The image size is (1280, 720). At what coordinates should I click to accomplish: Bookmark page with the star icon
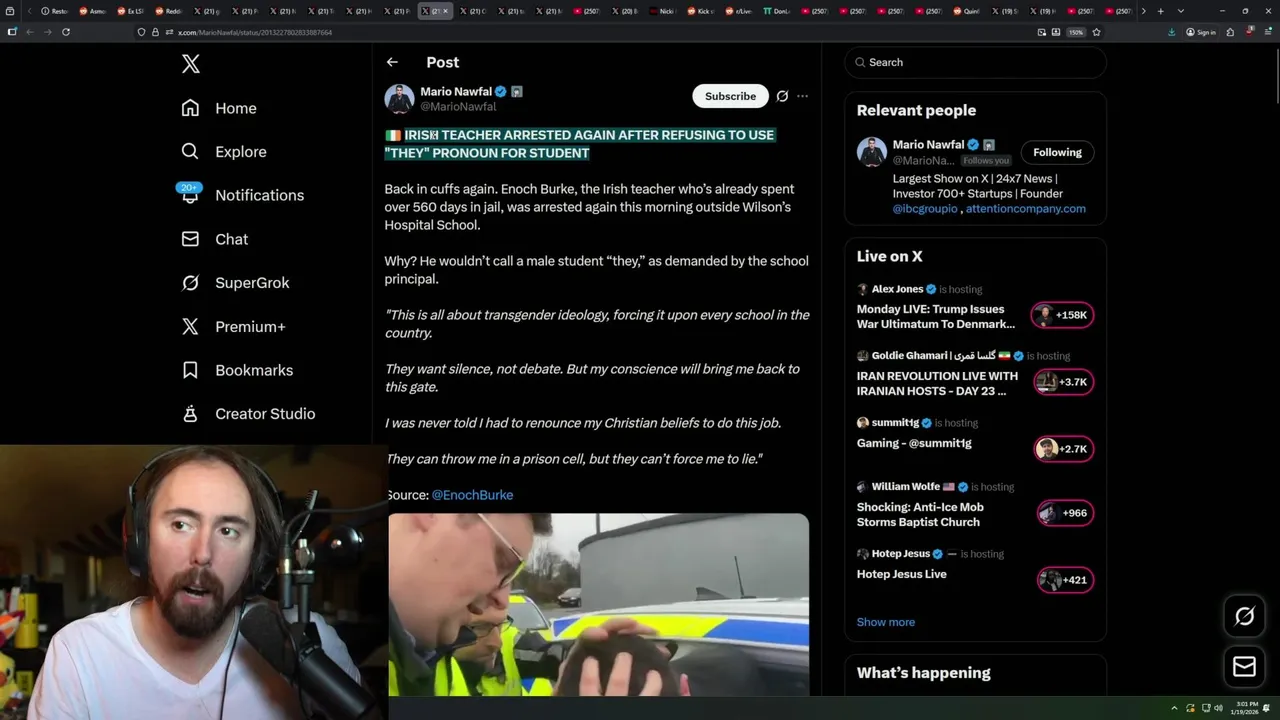click(1096, 32)
